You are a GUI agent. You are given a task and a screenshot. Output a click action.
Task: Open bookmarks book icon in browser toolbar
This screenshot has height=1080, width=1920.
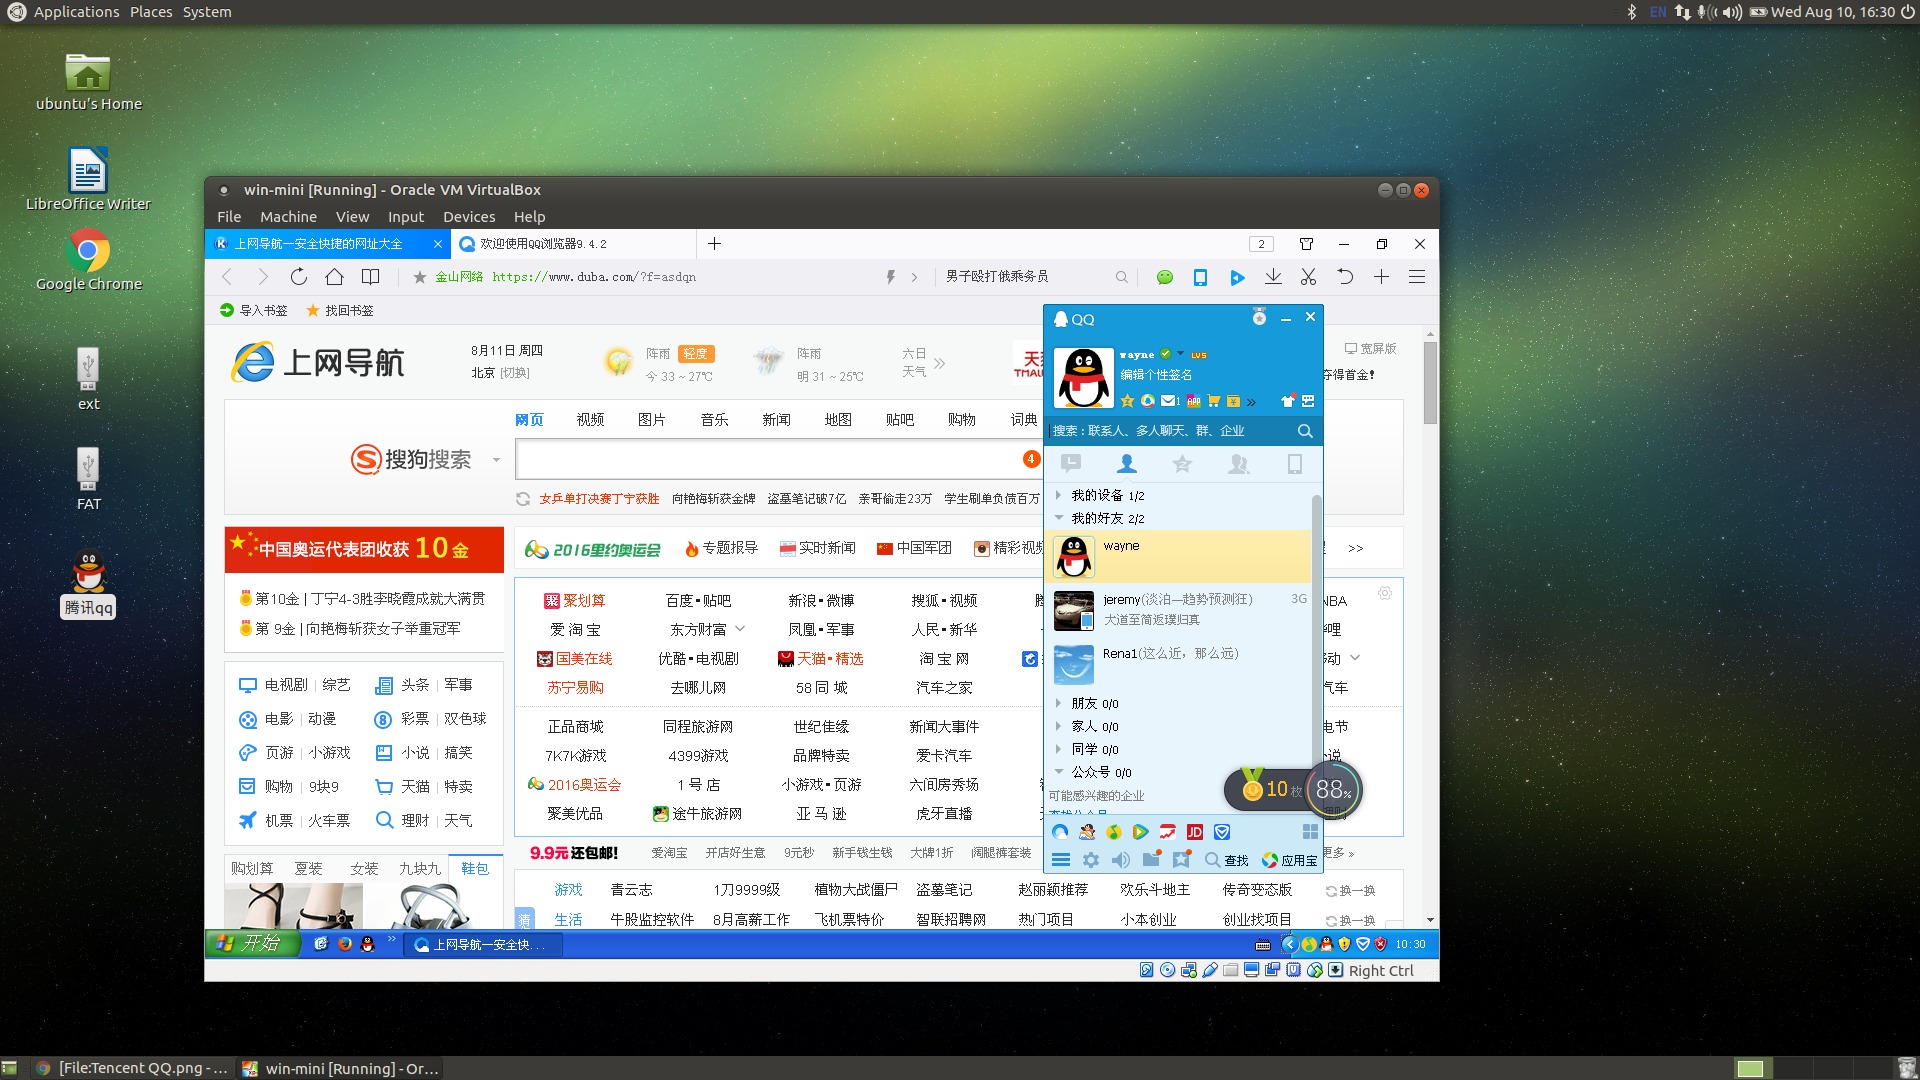370,277
